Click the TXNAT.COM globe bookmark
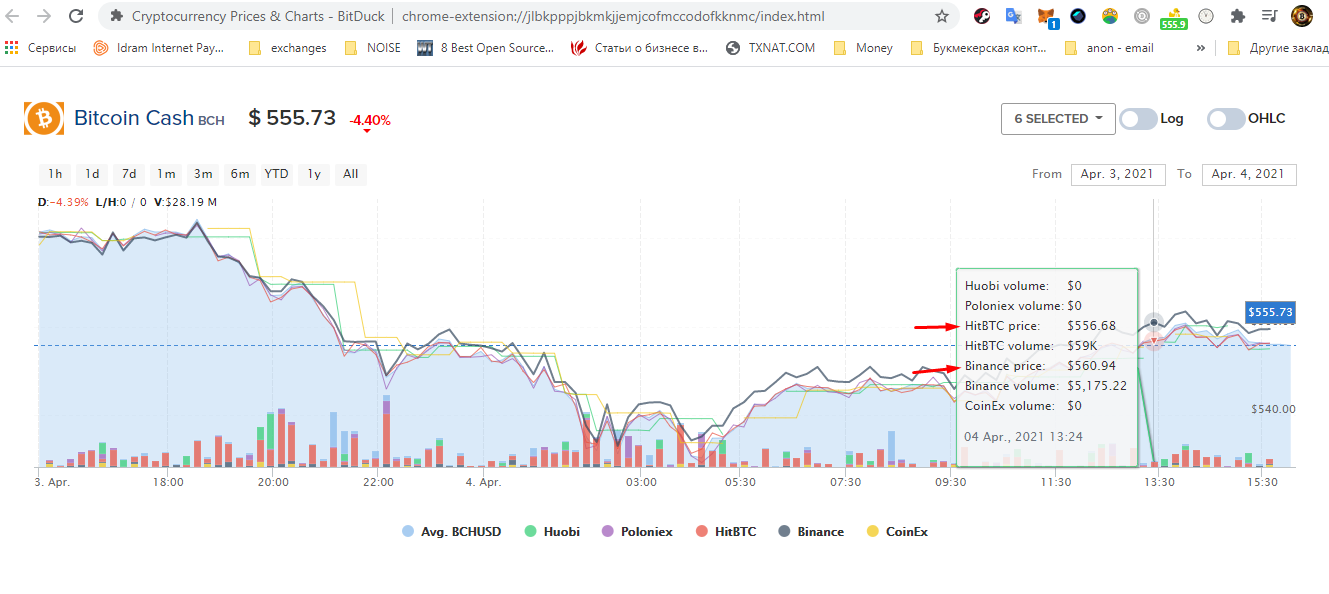 coord(770,47)
